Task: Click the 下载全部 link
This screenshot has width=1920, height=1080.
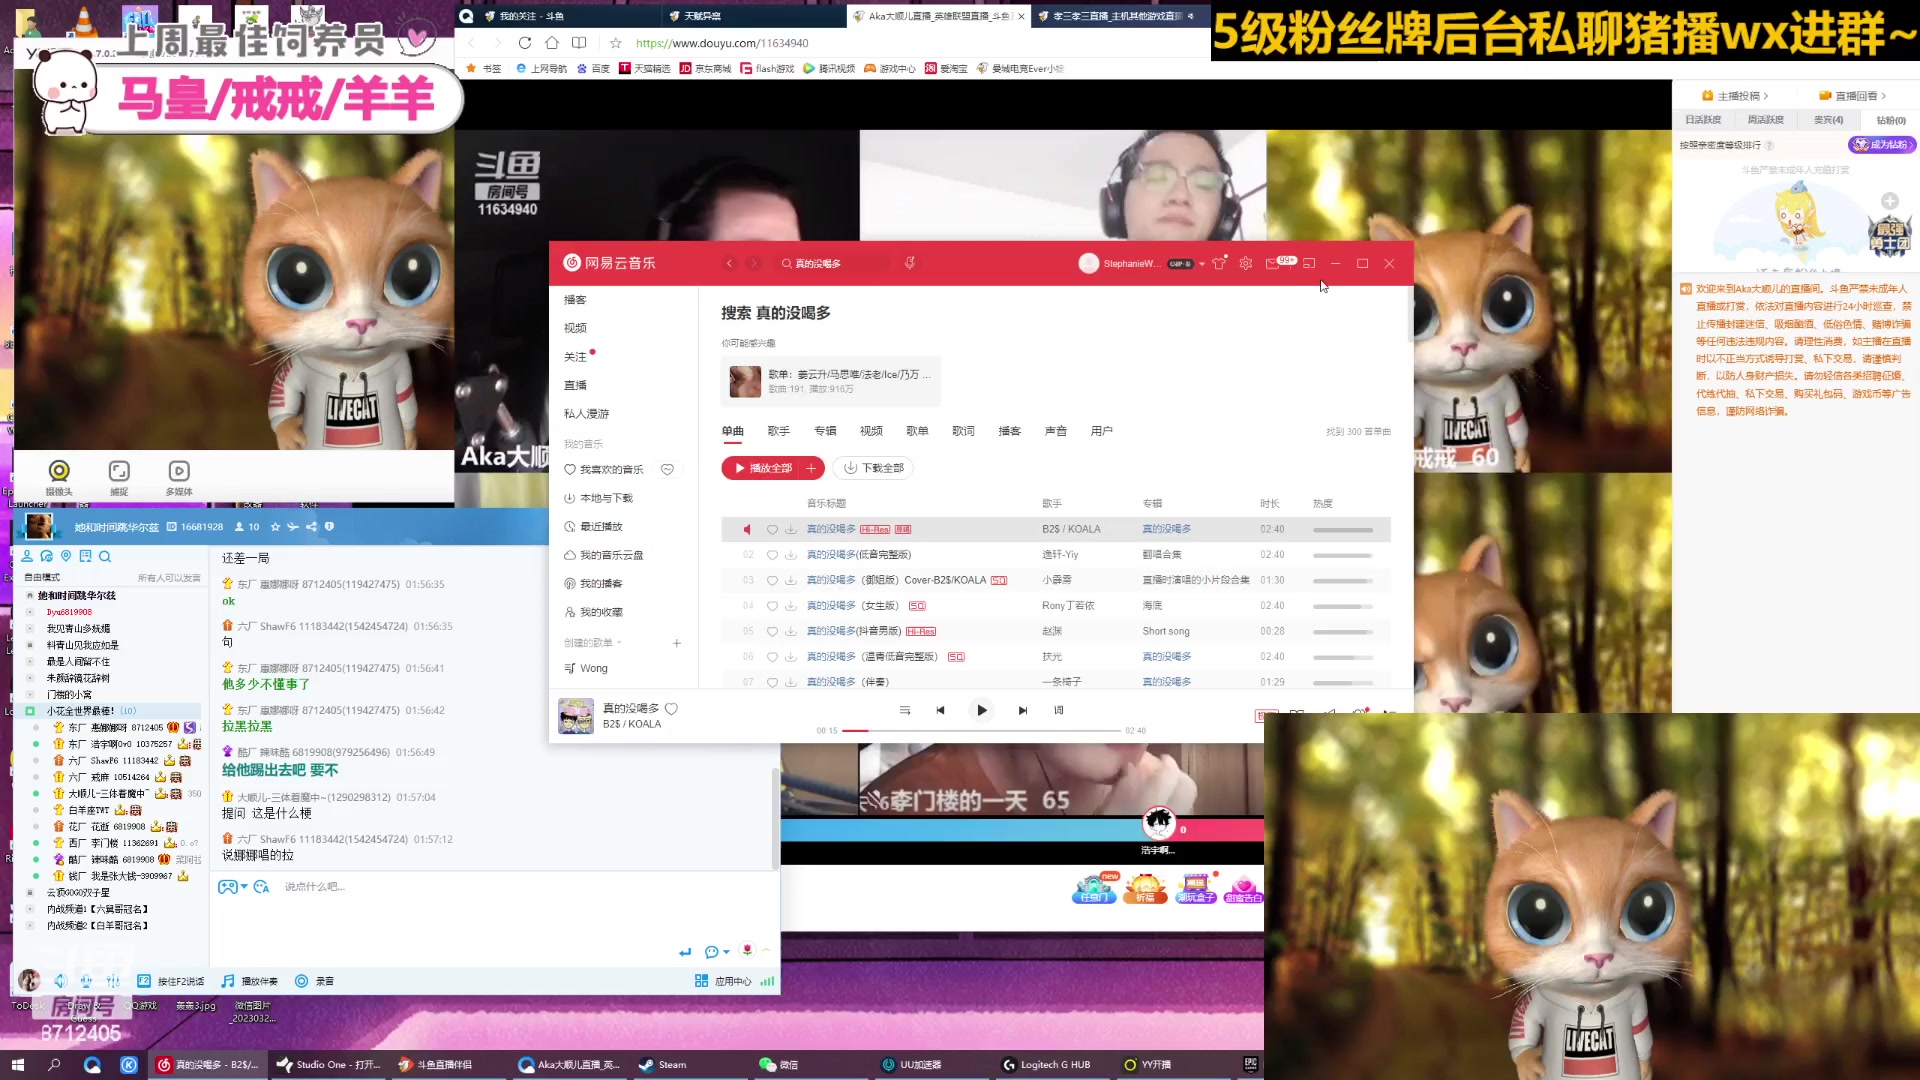Action: 872,467
